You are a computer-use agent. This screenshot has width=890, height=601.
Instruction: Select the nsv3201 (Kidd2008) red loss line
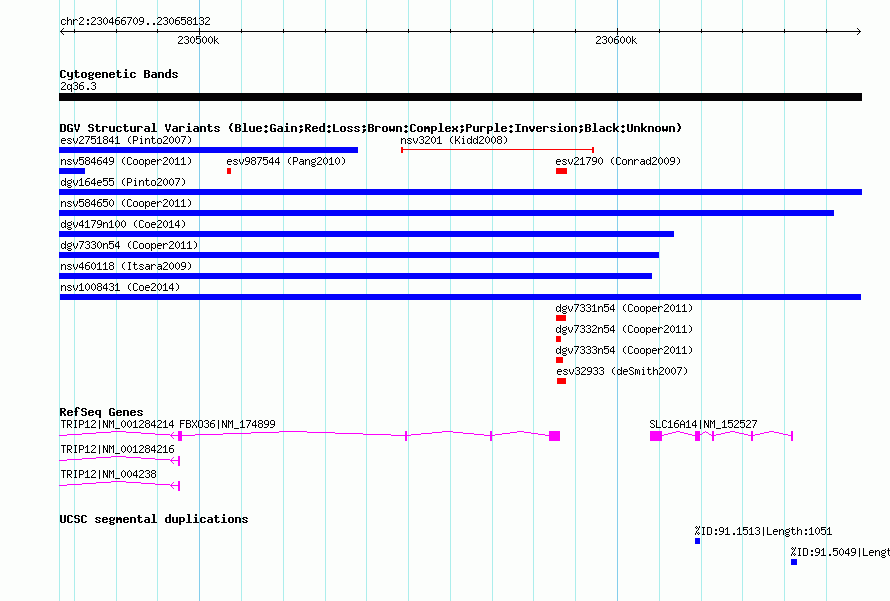[497, 150]
